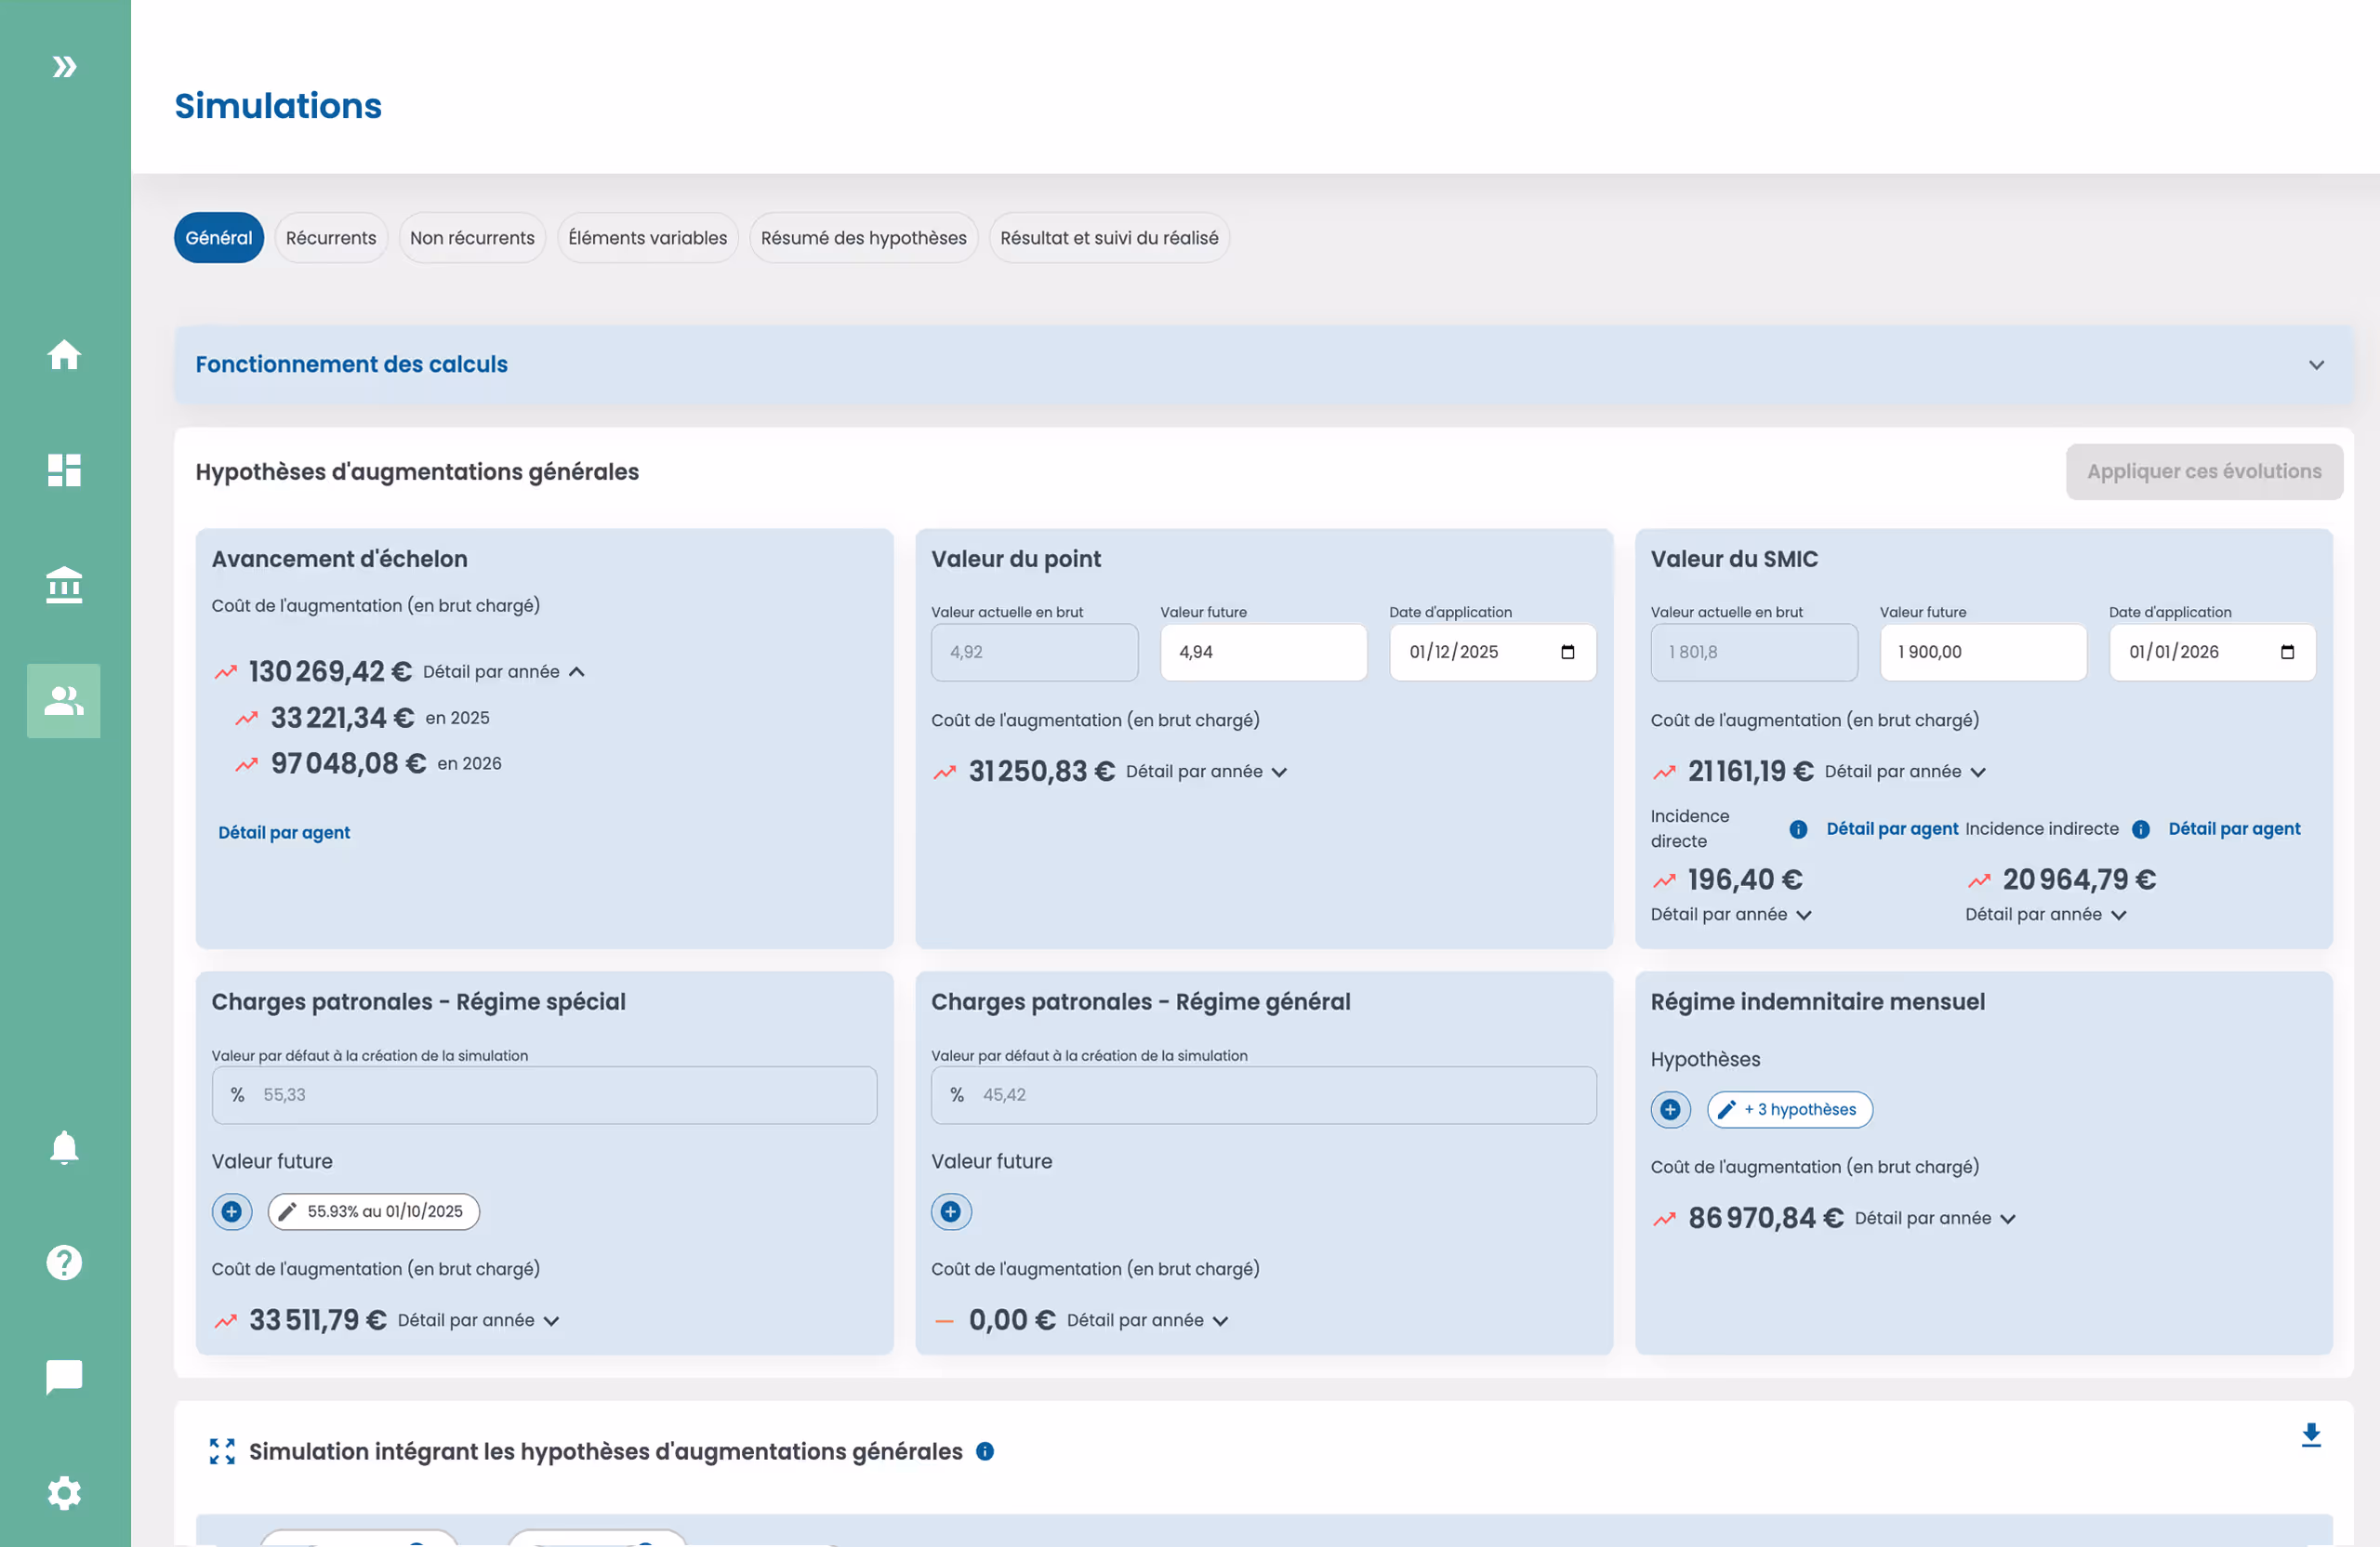The image size is (2380, 1547).
Task: Open the help question mark icon
Action: coord(64,1262)
